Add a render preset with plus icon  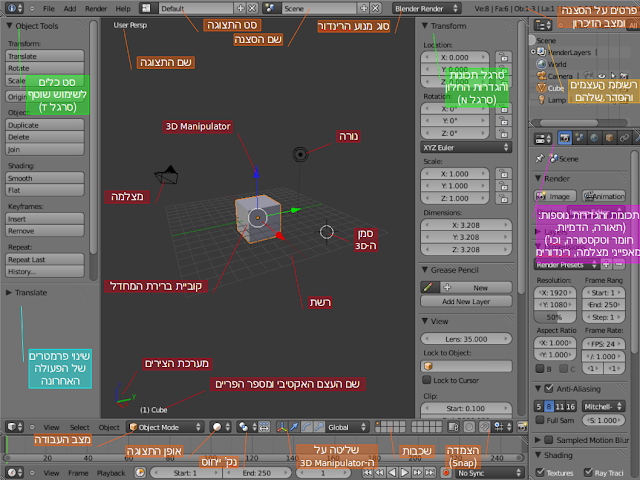coord(606,264)
